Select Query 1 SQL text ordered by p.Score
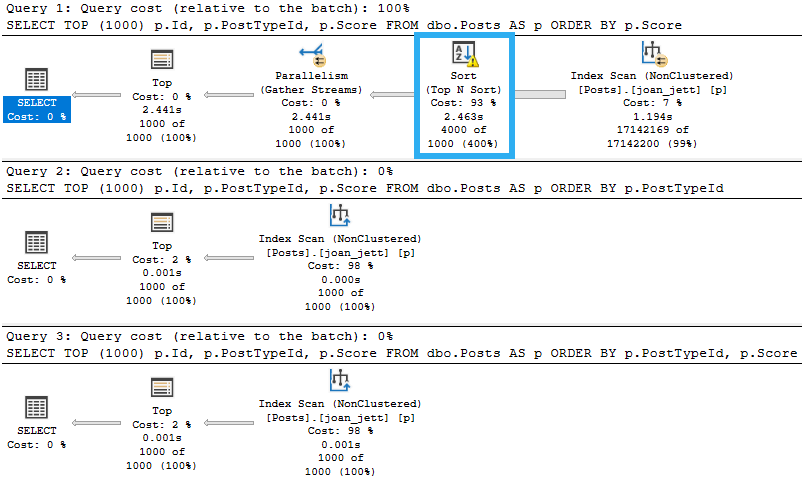802x480 pixels. point(344,25)
